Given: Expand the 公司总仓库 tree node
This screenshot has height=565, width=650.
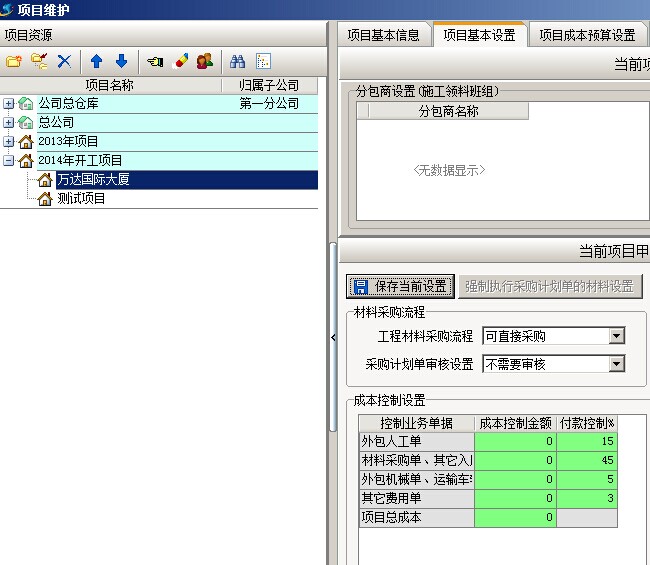Looking at the screenshot, I should click(x=9, y=103).
